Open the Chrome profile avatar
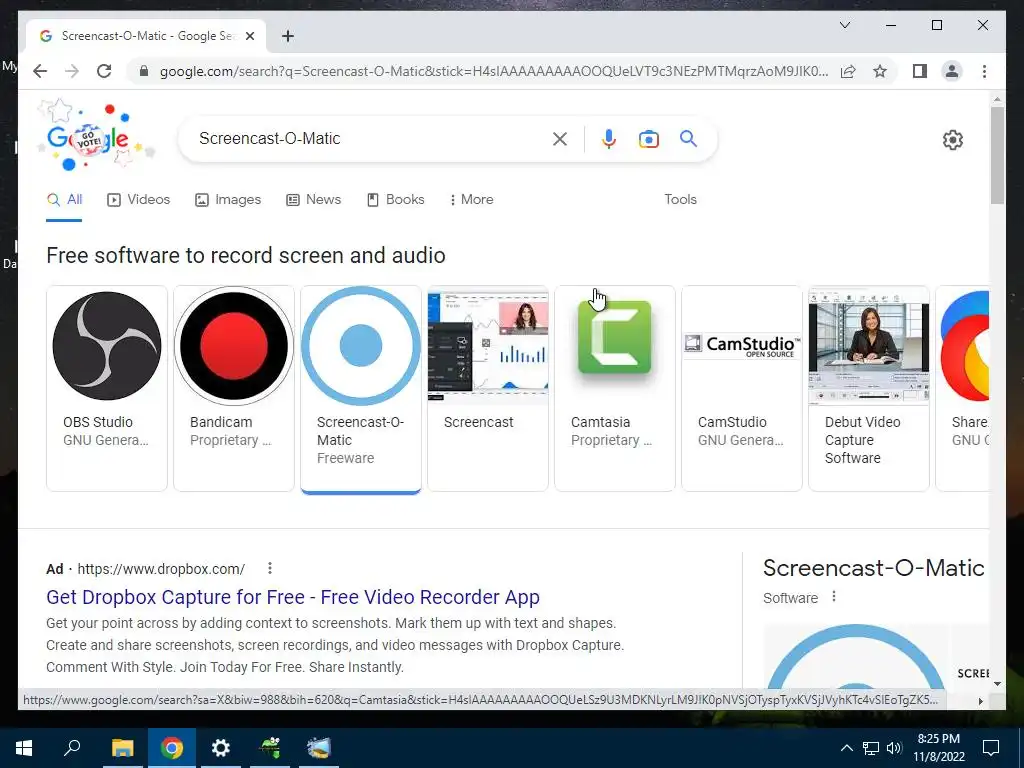 (x=952, y=71)
